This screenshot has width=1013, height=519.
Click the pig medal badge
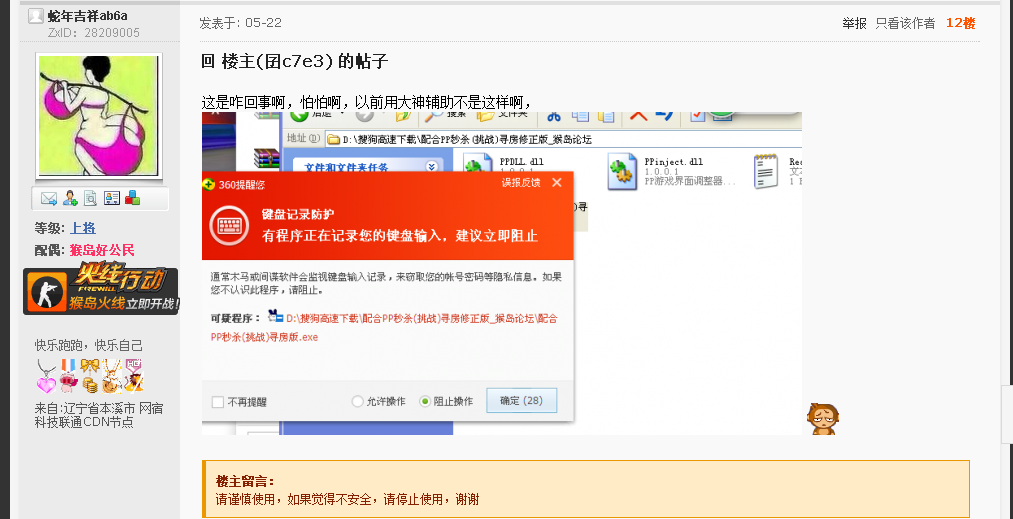tap(68, 377)
